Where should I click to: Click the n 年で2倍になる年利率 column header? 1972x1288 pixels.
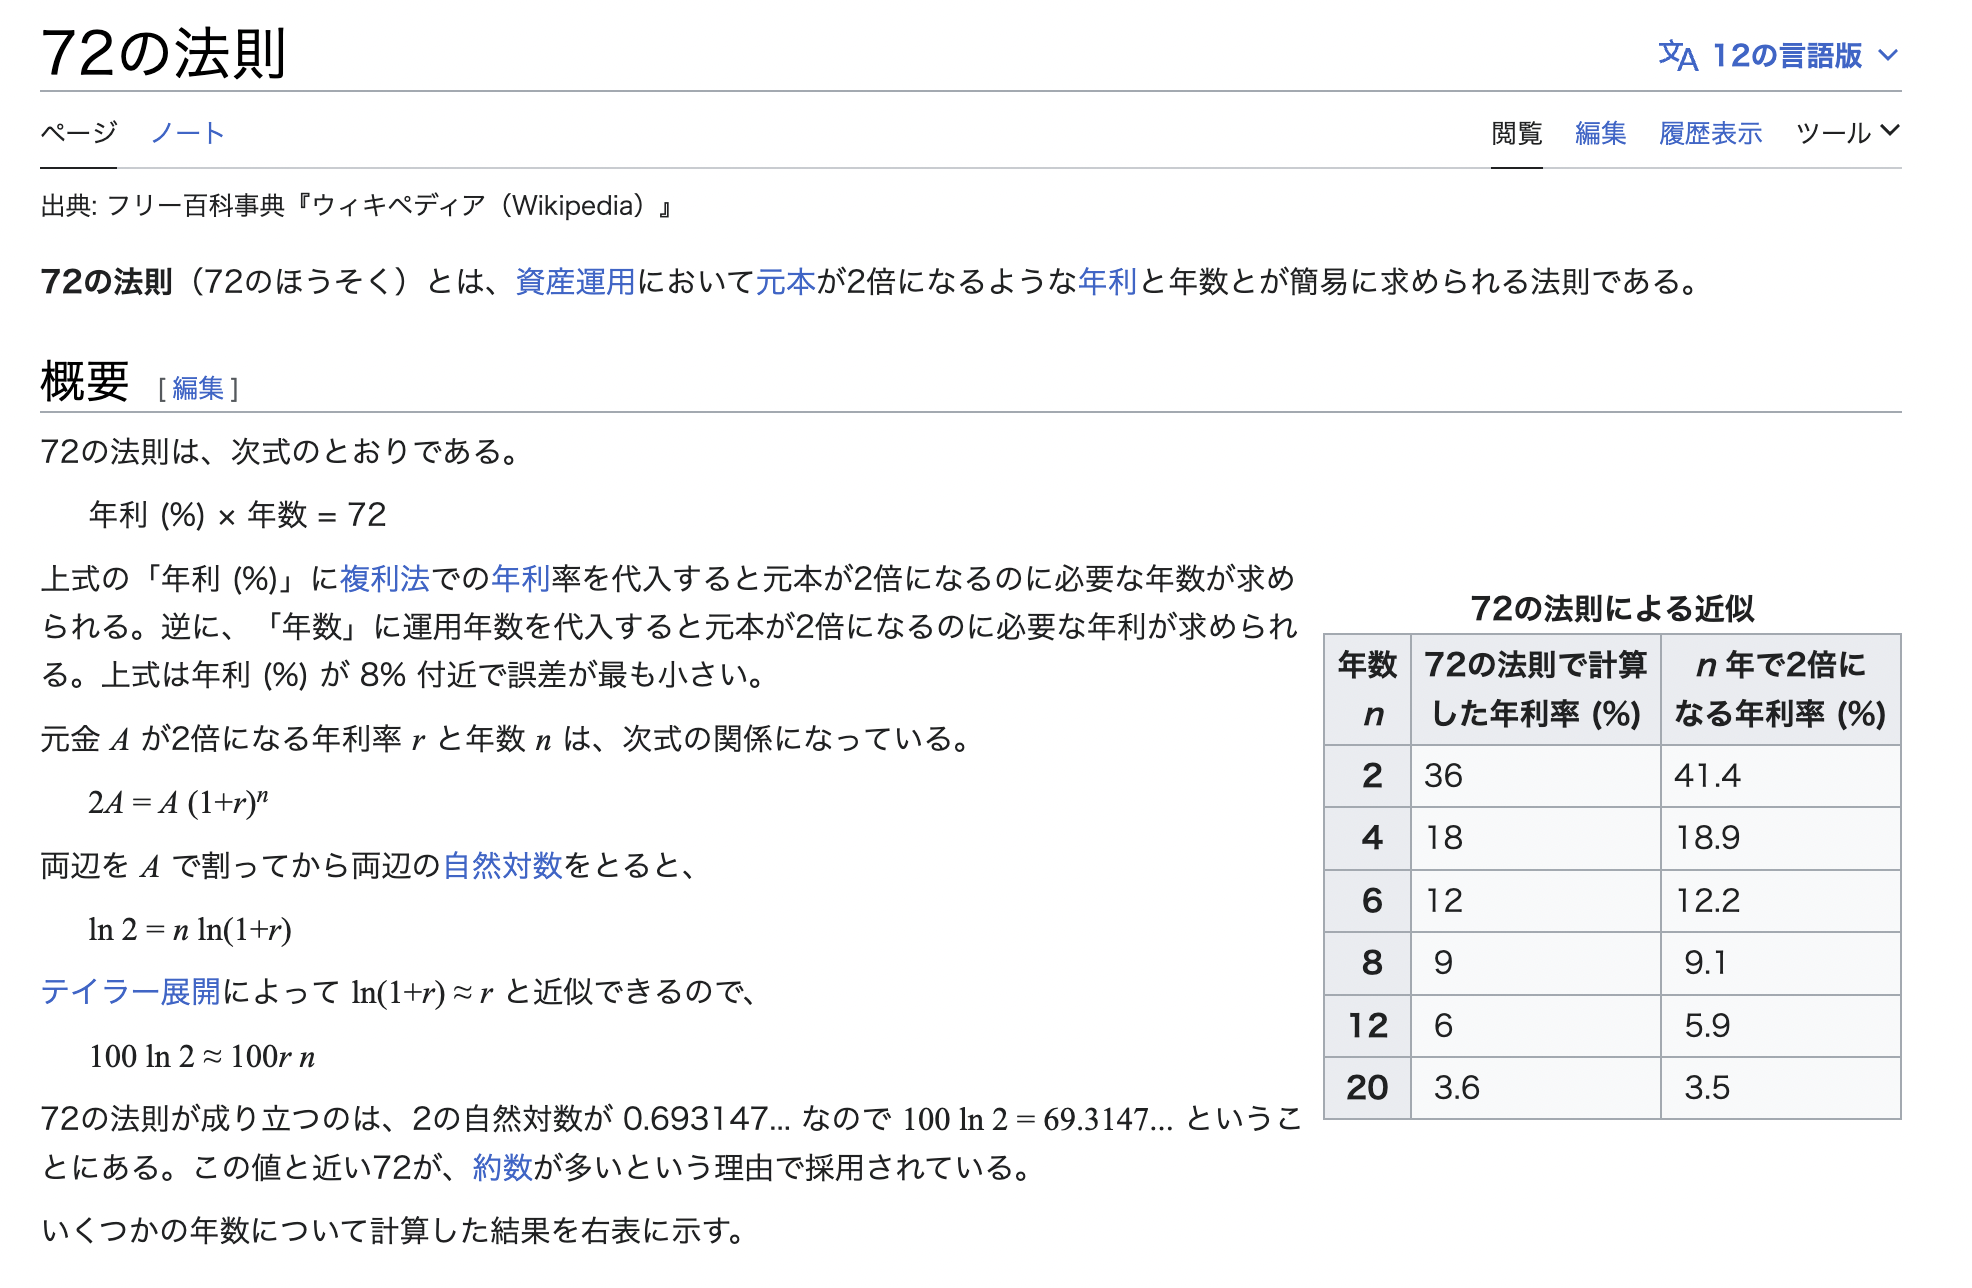[1781, 689]
